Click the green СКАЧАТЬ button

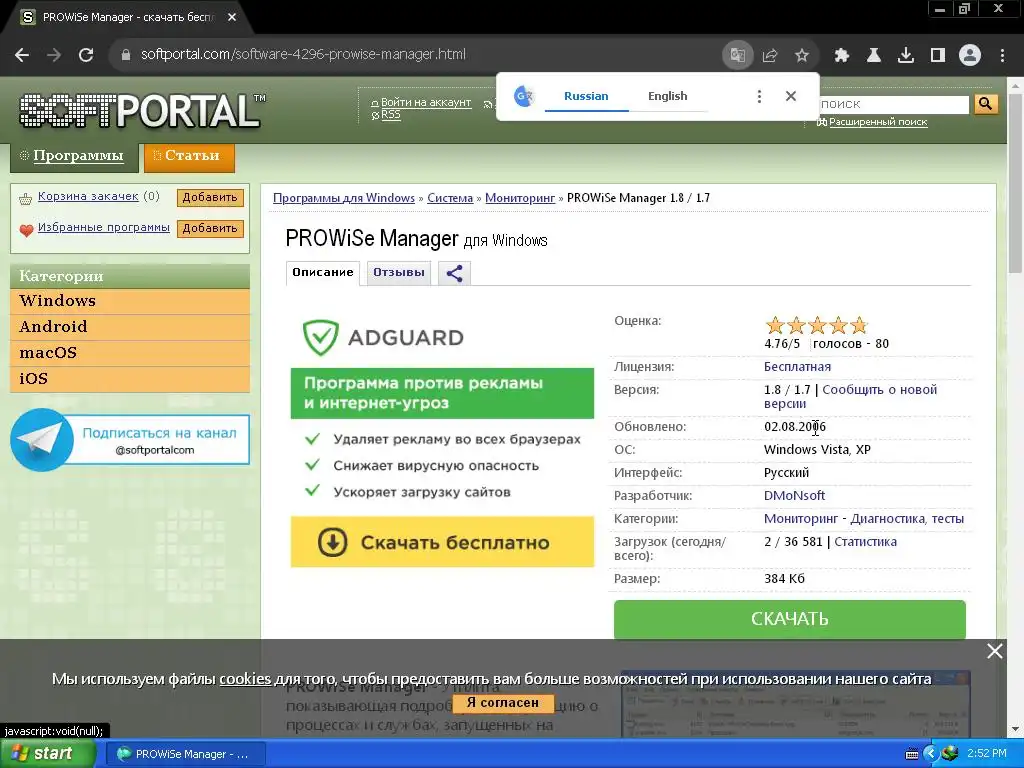(790, 619)
